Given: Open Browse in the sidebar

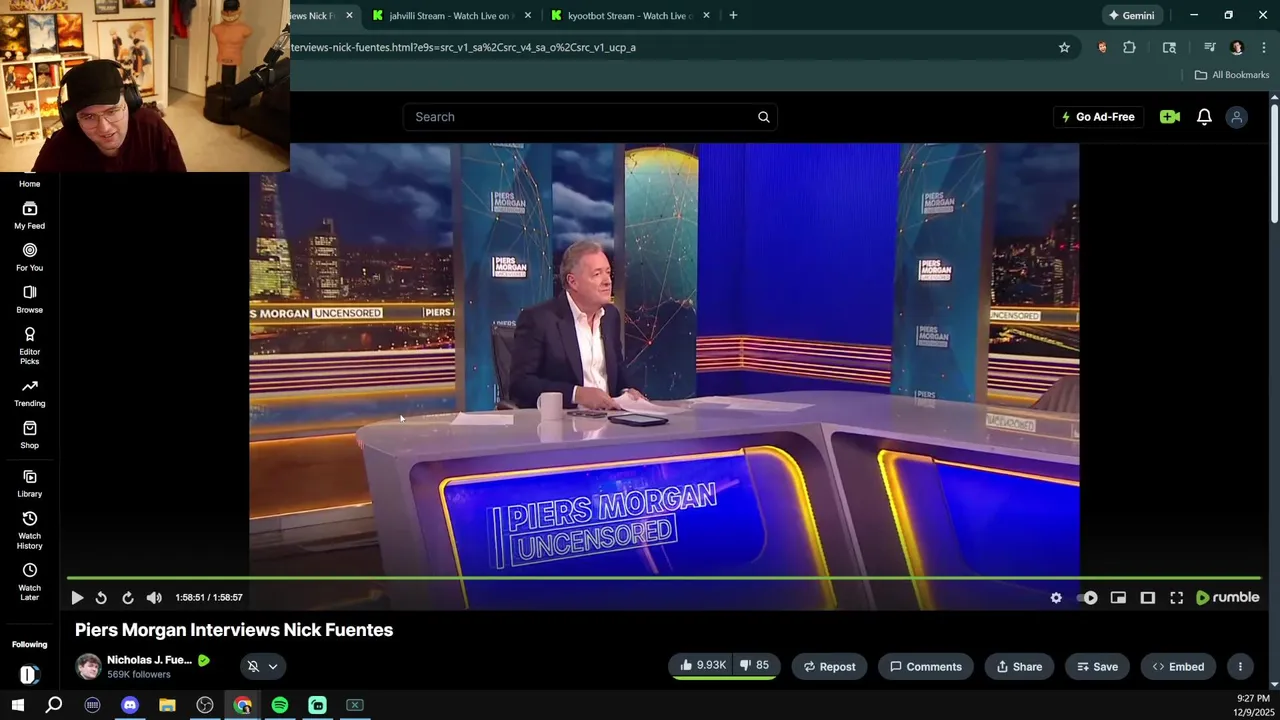Looking at the screenshot, I should pos(30,299).
